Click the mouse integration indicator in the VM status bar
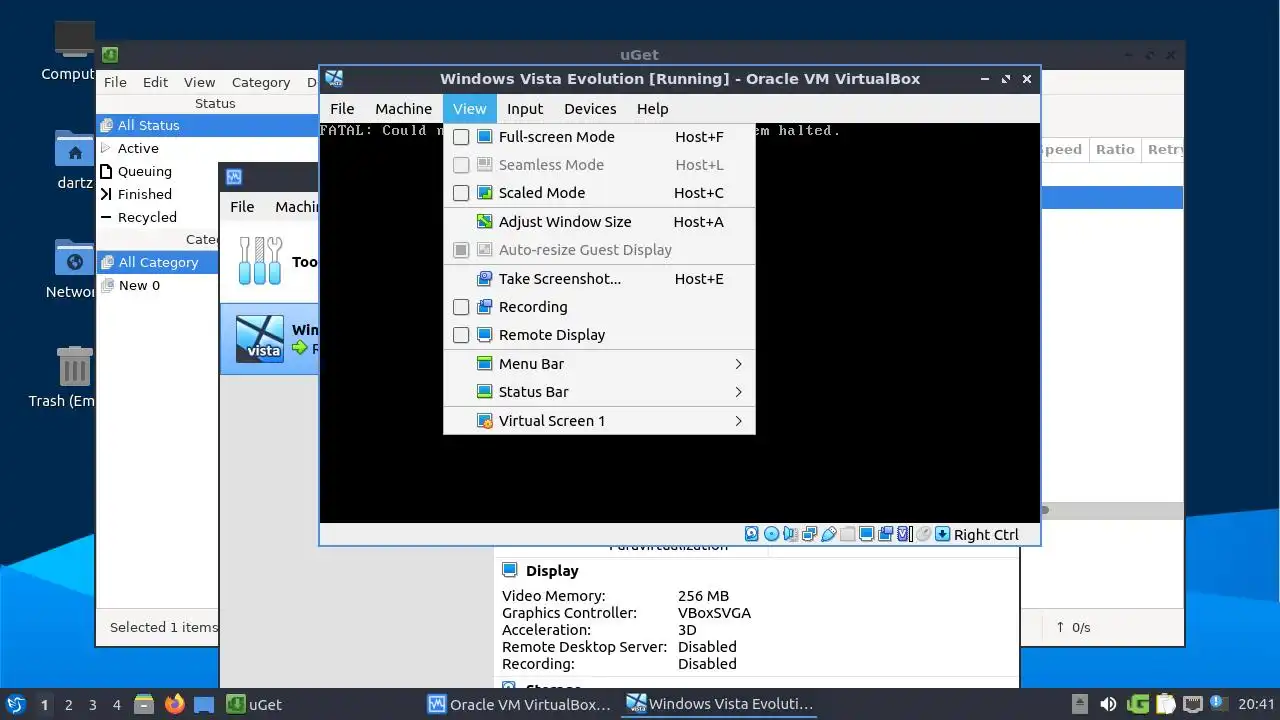Image resolution: width=1280 pixels, height=720 pixels. point(923,534)
